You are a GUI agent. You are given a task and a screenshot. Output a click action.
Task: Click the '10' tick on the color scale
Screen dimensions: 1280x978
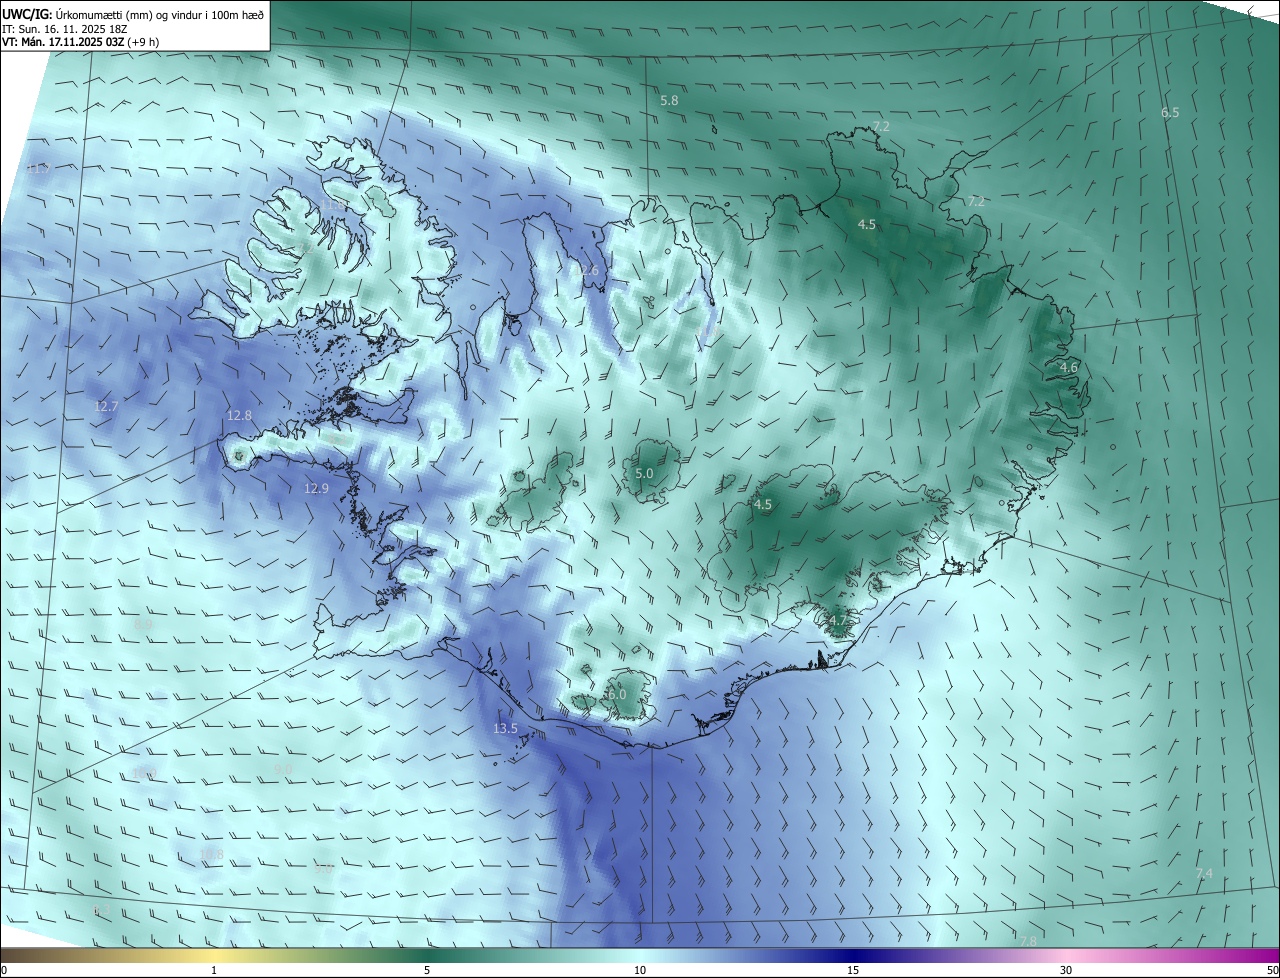coord(640,970)
